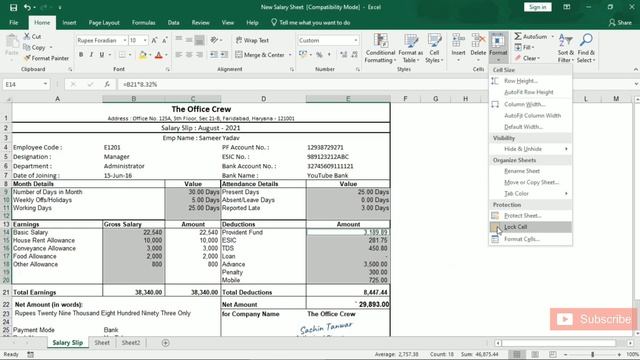Open Cell Styles gallery
Screen dimensions: 640x360
coord(434,48)
